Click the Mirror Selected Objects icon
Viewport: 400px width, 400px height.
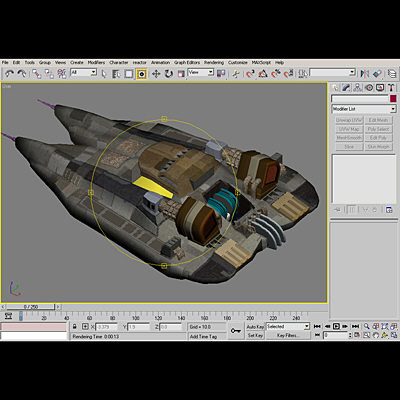[365, 74]
